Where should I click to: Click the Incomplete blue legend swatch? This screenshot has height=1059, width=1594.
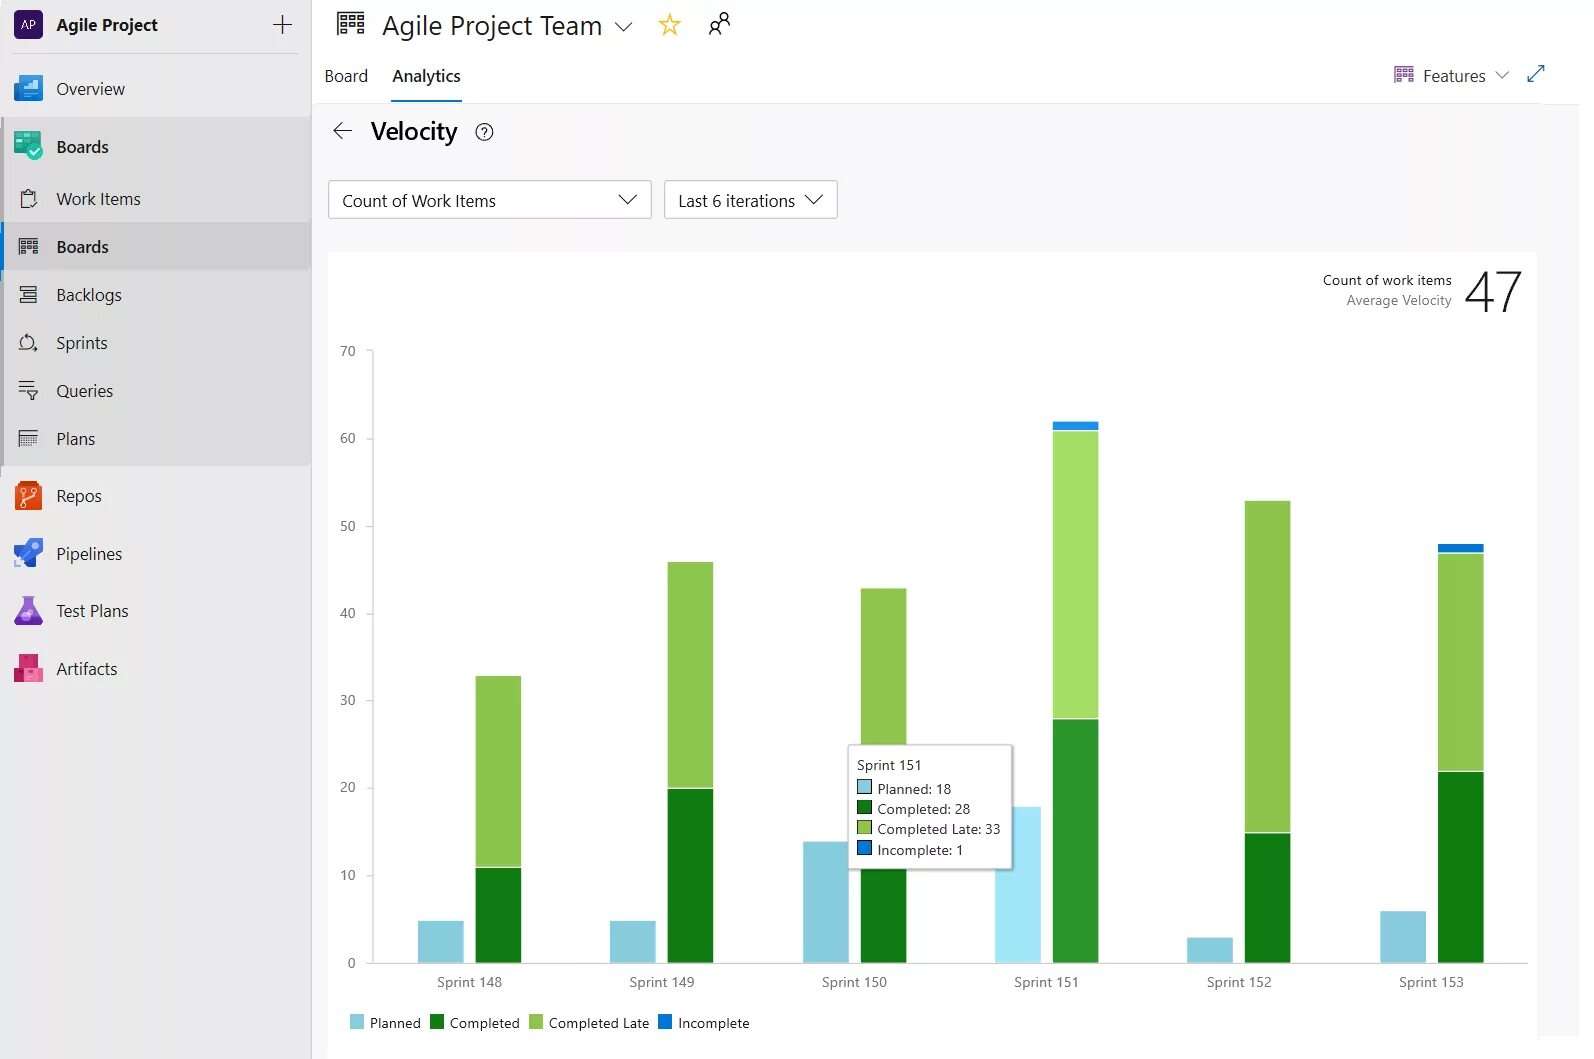tap(665, 1022)
